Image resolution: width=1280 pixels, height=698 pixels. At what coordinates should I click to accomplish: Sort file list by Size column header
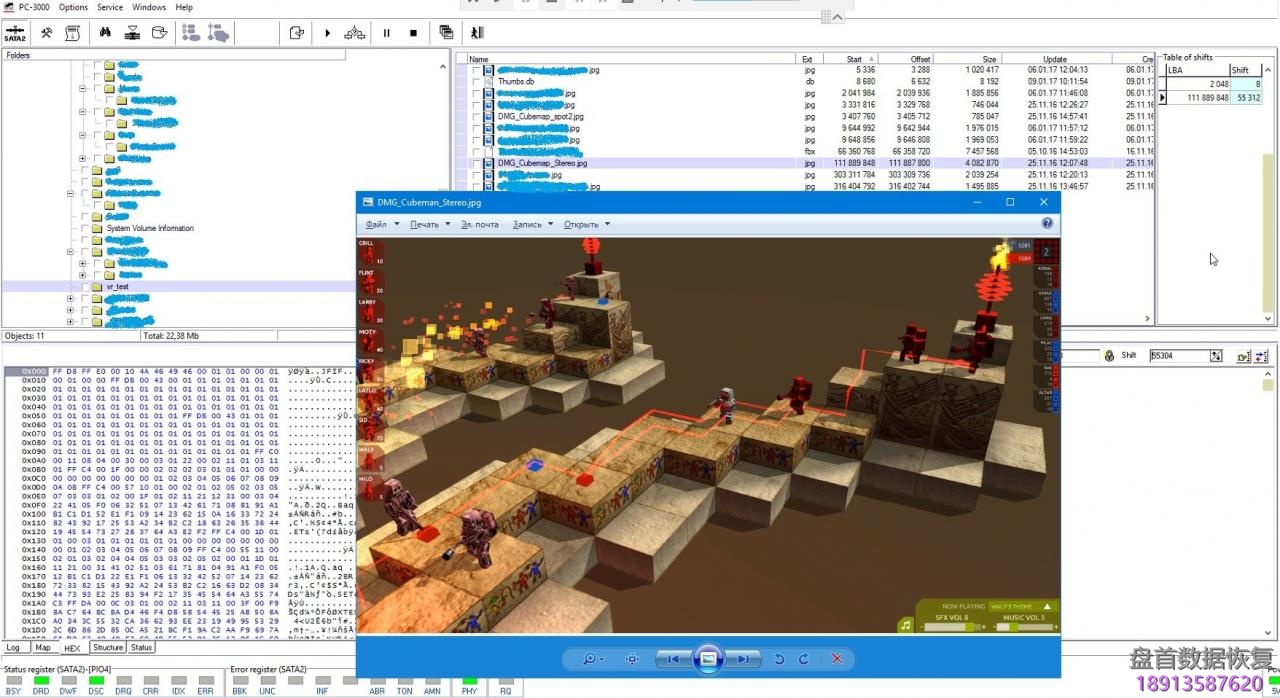pyautogui.click(x=988, y=59)
